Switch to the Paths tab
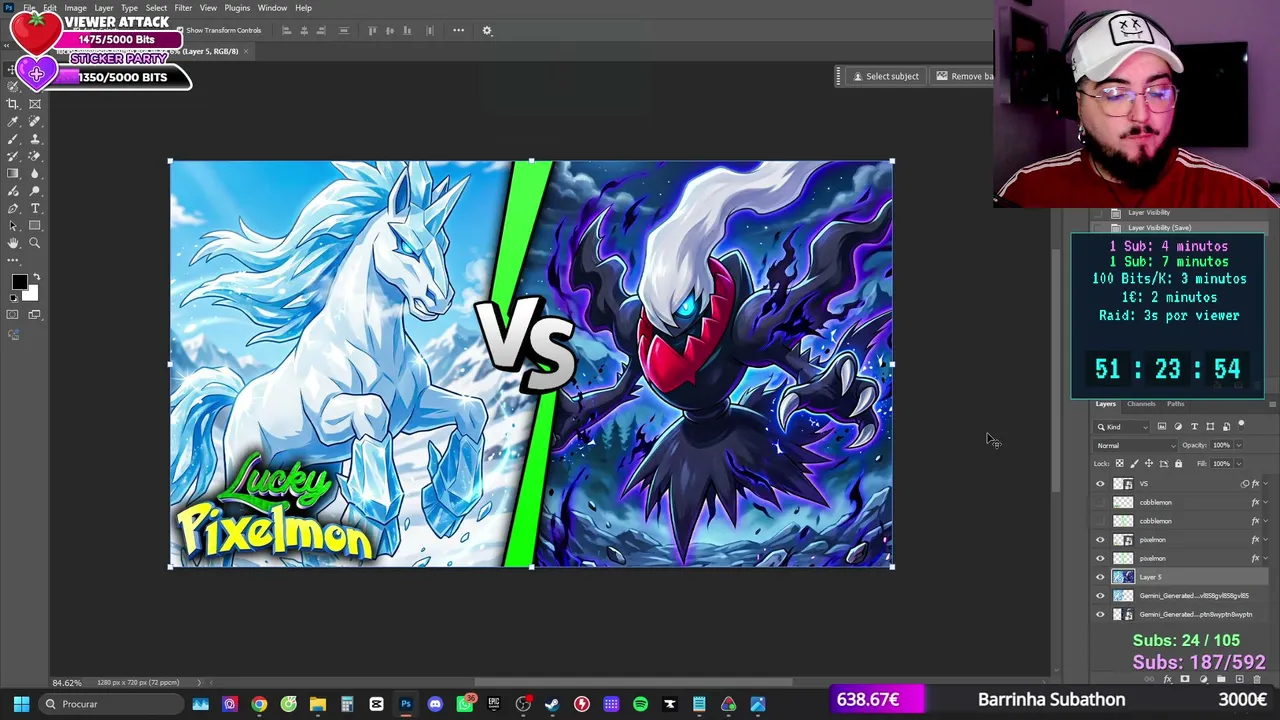 tap(1176, 404)
